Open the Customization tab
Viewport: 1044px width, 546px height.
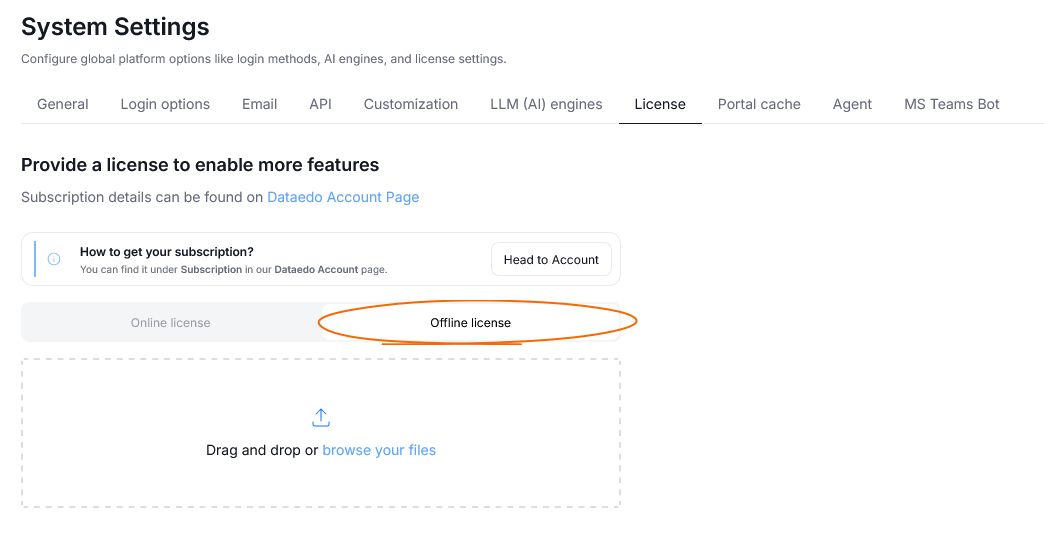pyautogui.click(x=411, y=105)
